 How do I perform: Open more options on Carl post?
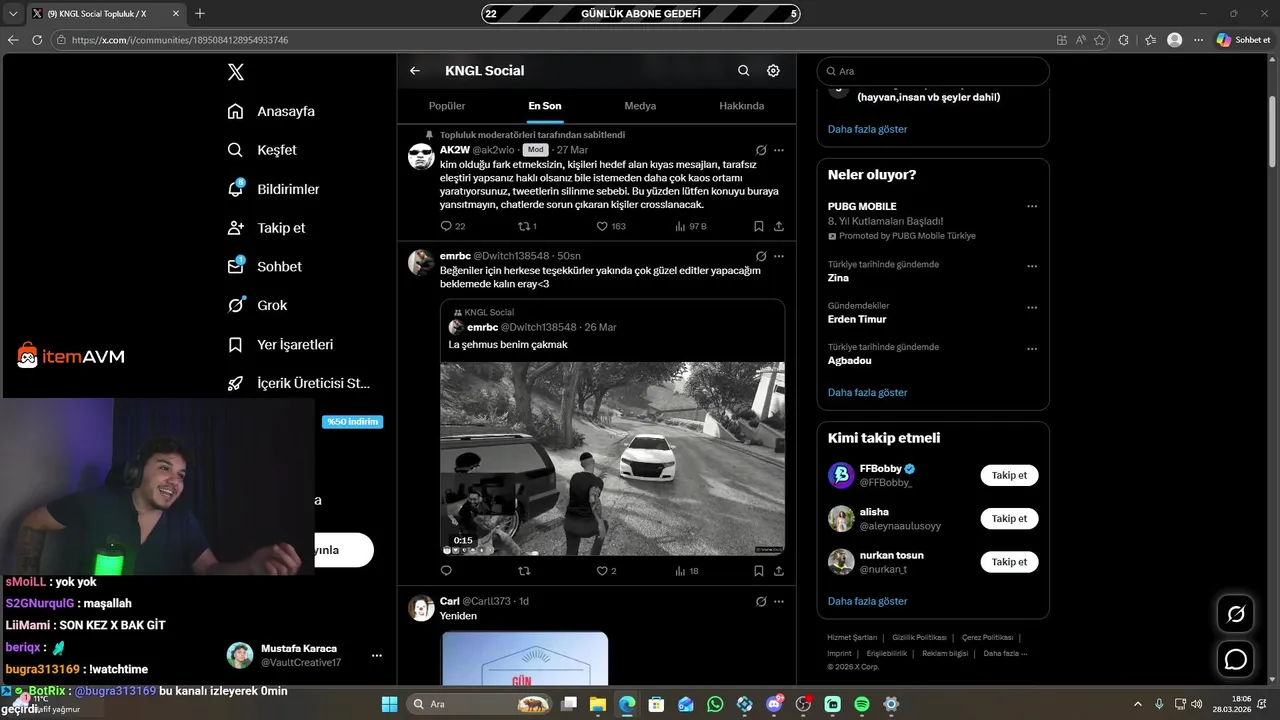[x=779, y=602]
